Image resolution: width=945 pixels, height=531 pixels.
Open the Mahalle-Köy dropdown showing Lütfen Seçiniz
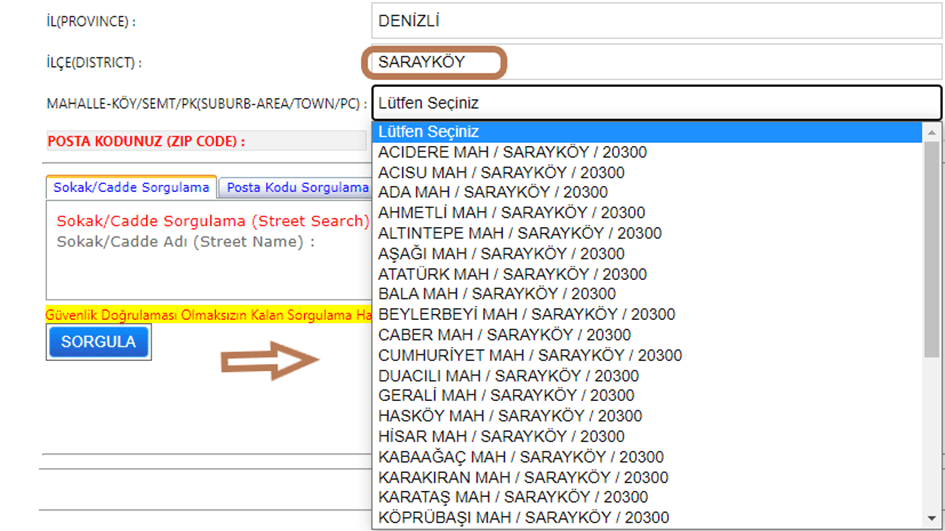(656, 103)
